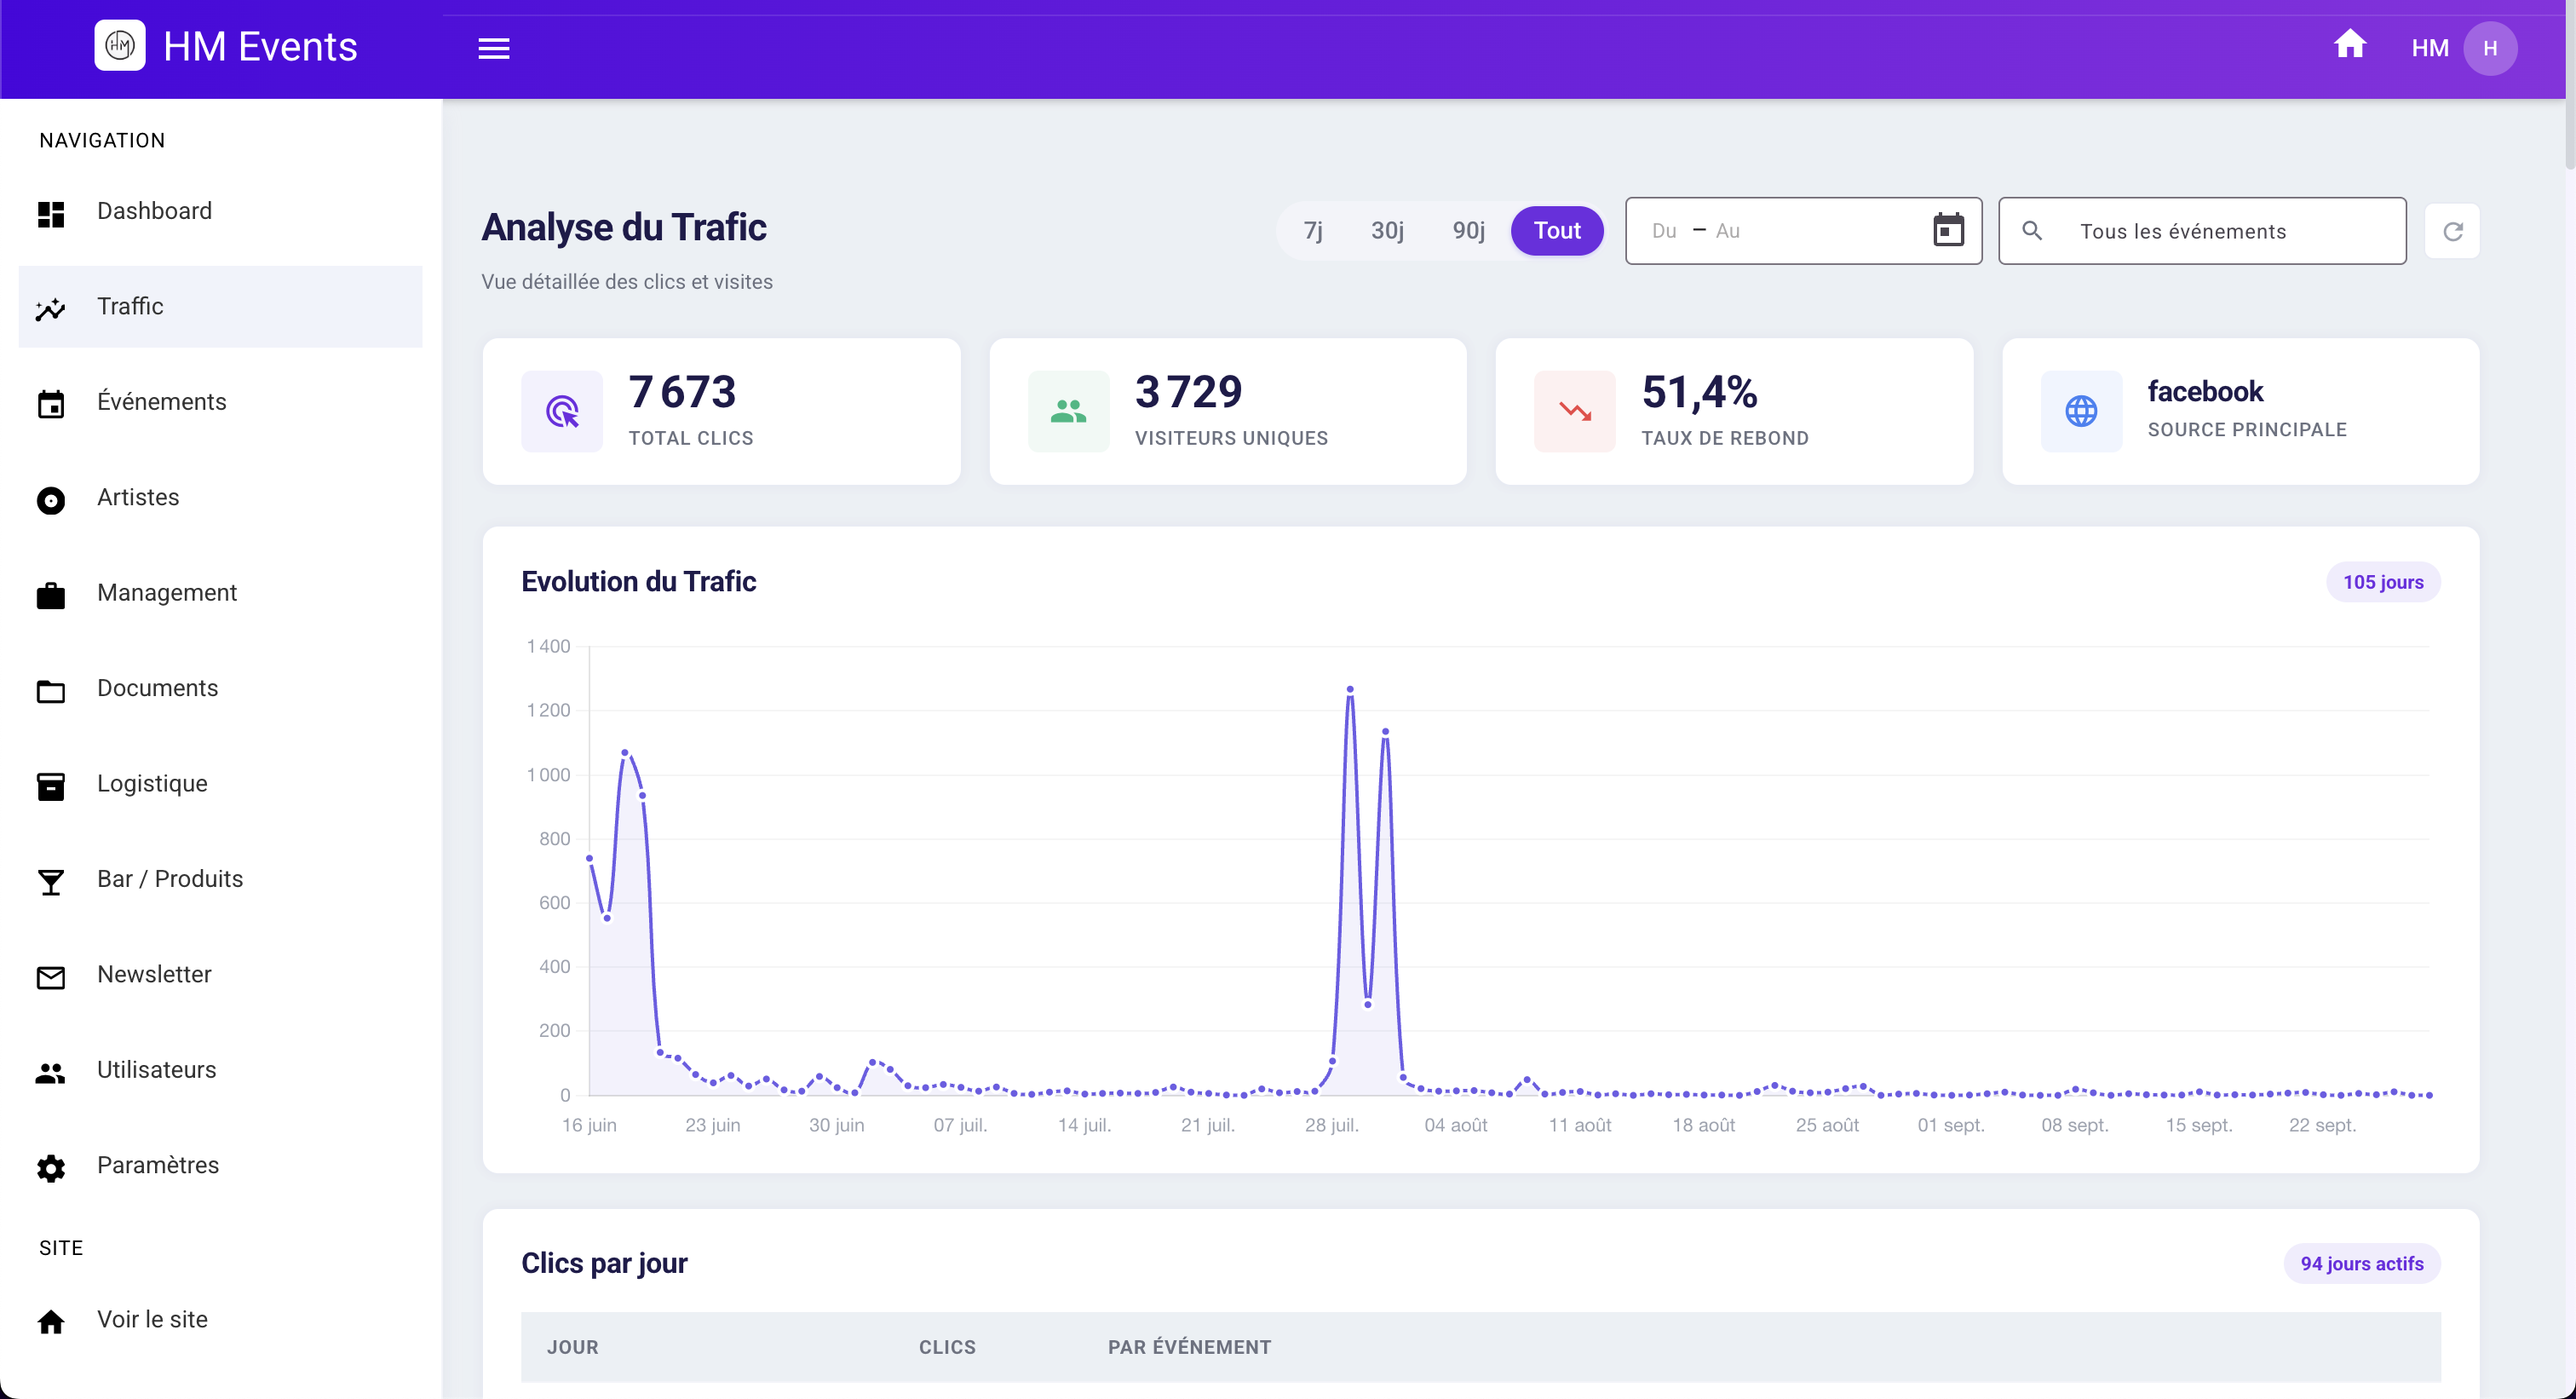The width and height of the screenshot is (2576, 1399).
Task: Click the Traffic chart icon in sidebar
Action: [x=51, y=309]
